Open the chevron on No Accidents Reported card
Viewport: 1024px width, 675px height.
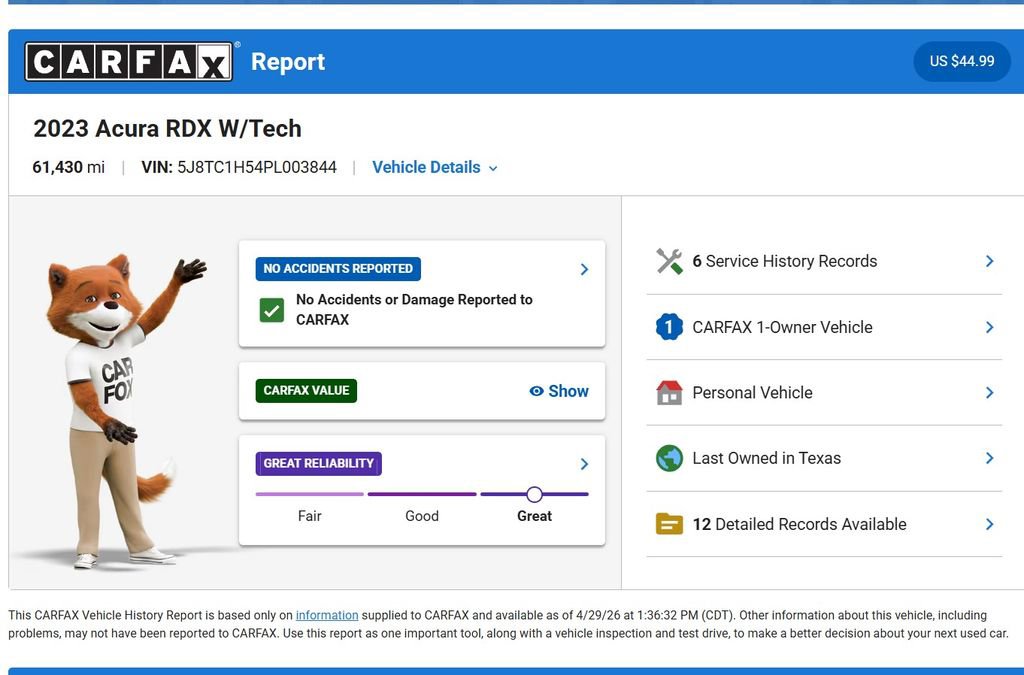pyautogui.click(x=584, y=269)
